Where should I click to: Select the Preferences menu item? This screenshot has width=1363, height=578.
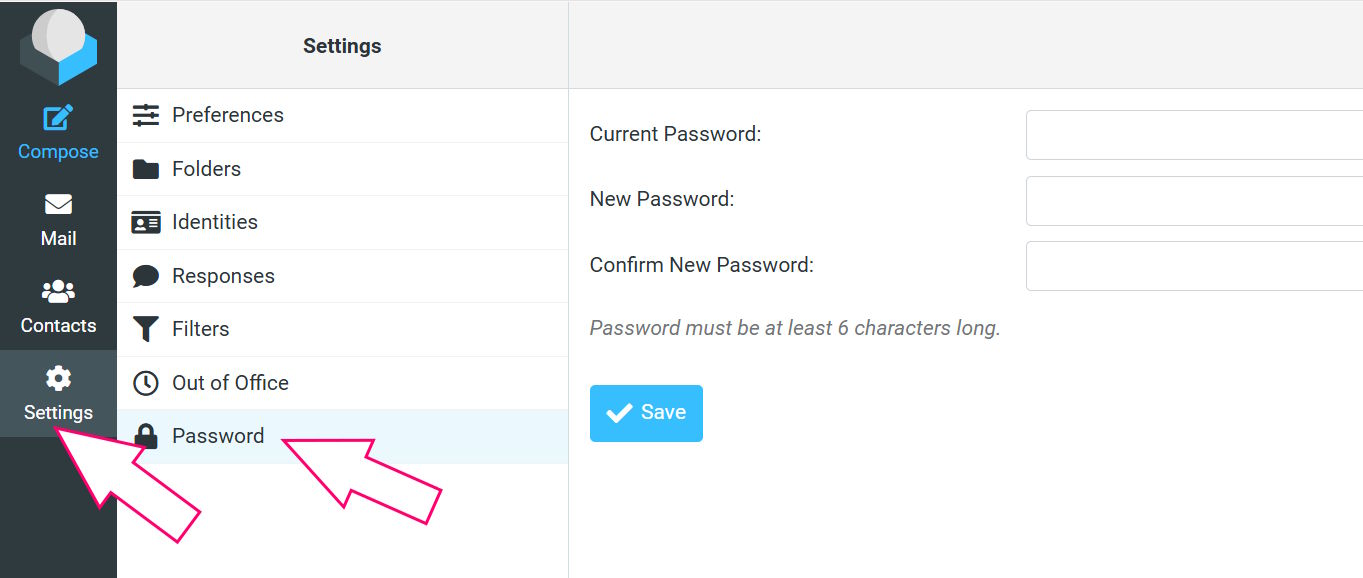[343, 115]
